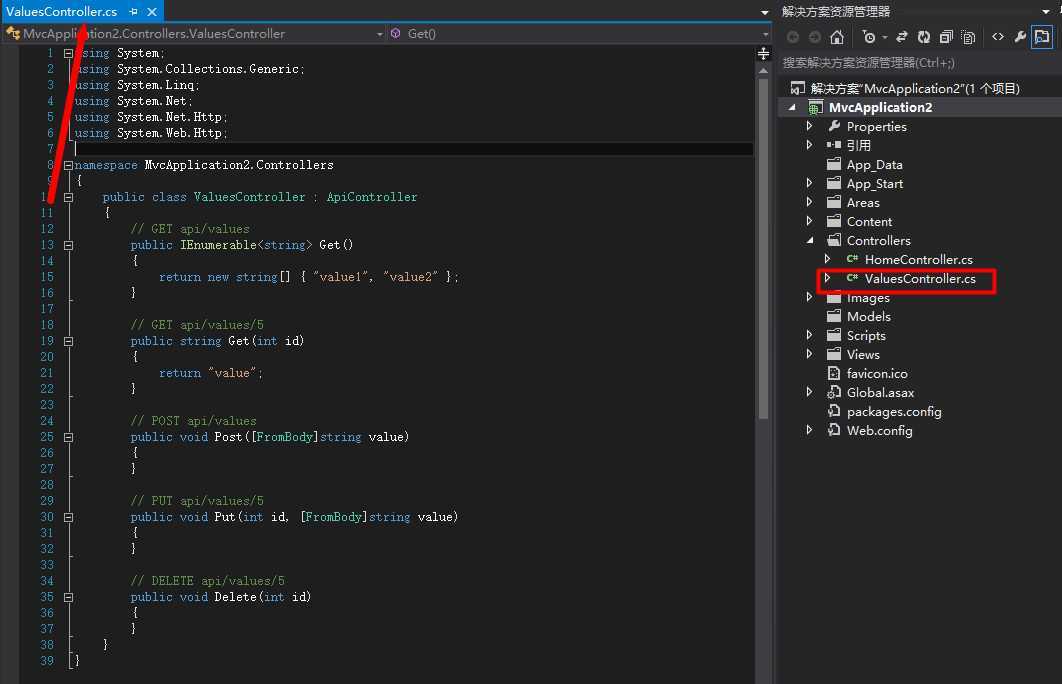Expand the Web.config node
This screenshot has height=684, width=1062.
pyautogui.click(x=809, y=429)
